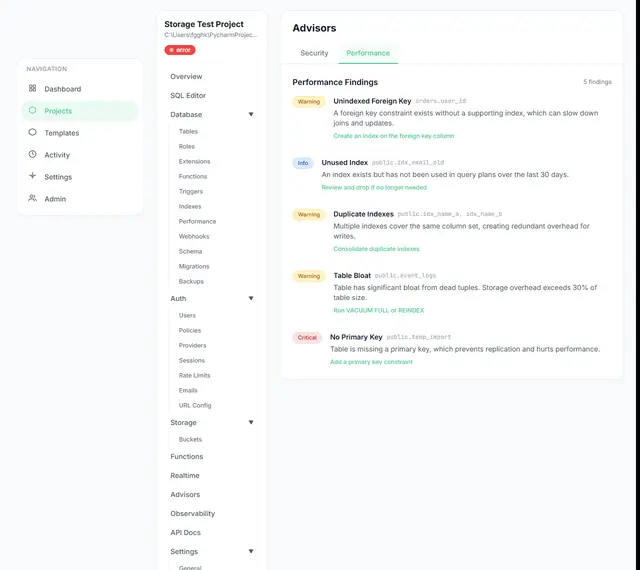Open Webhooks under Database

tap(194, 236)
